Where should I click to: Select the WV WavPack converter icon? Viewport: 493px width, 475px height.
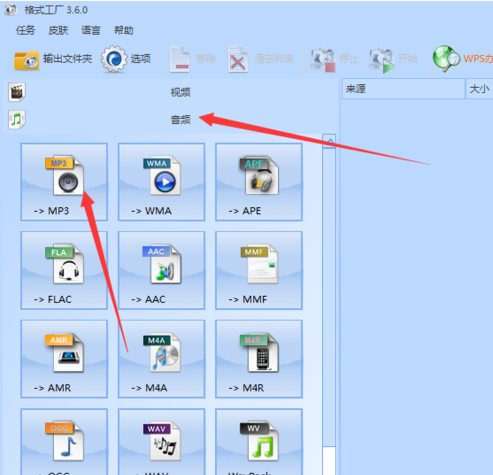259,442
